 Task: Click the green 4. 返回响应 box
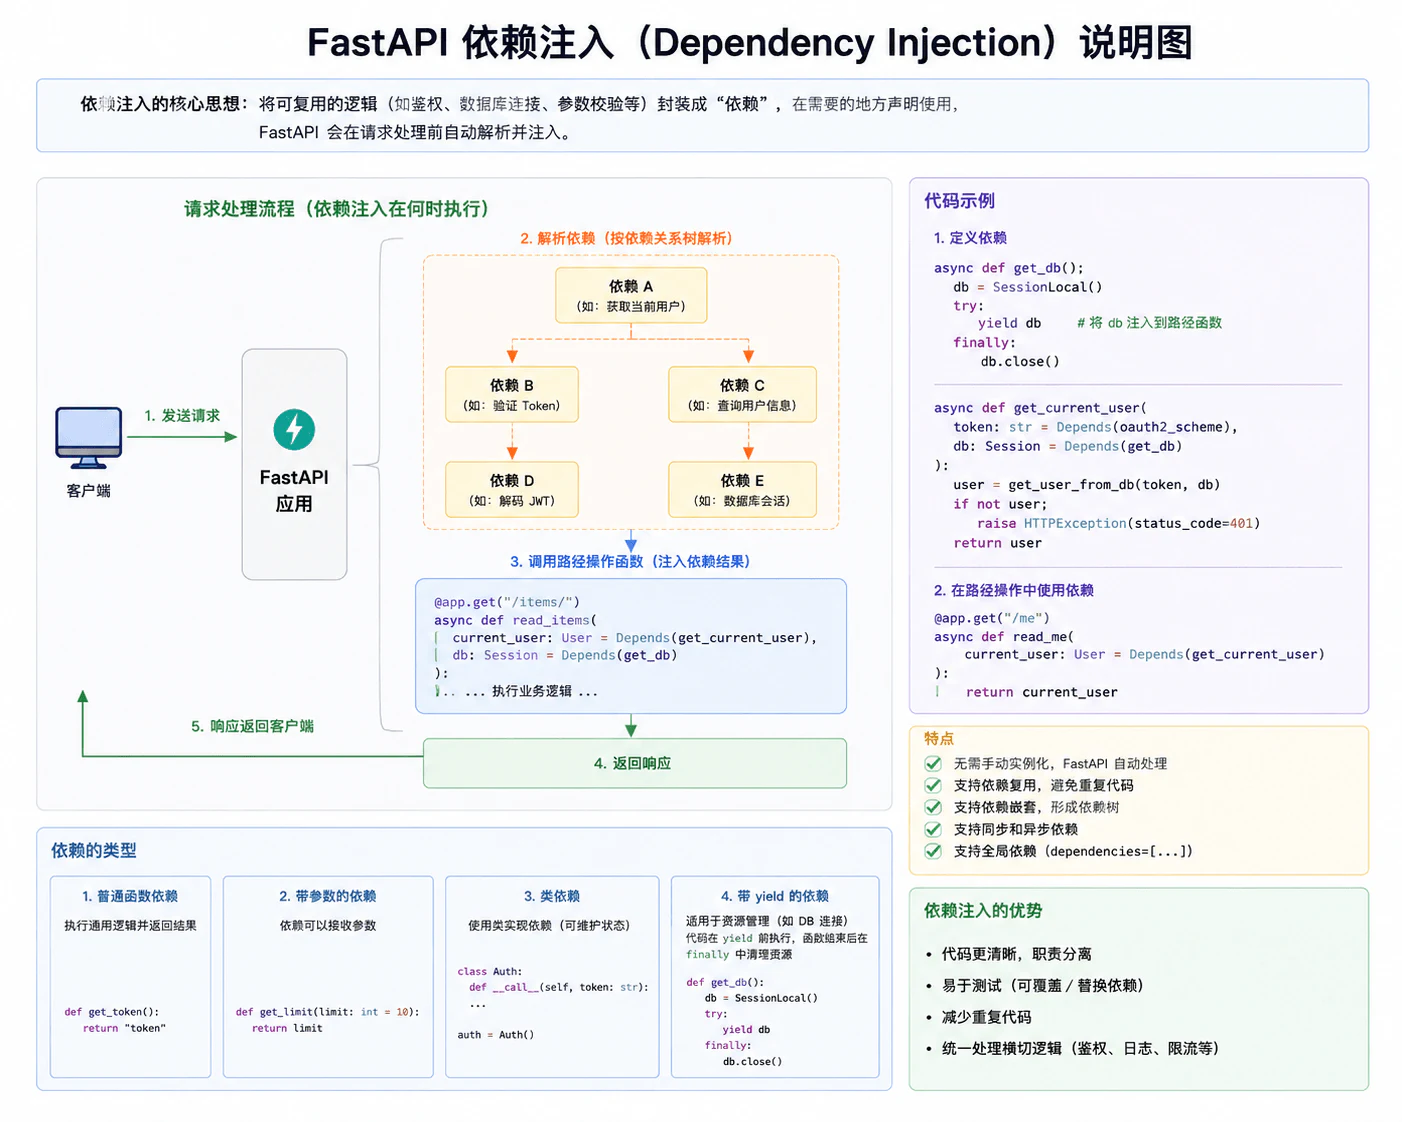click(x=635, y=763)
